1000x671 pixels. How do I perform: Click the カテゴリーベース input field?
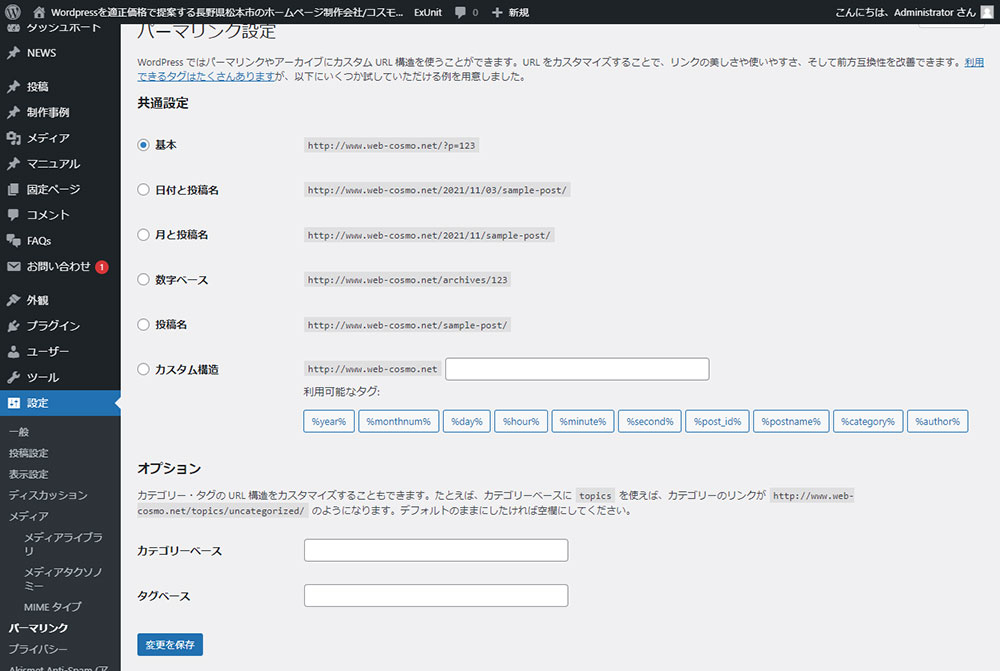click(435, 551)
